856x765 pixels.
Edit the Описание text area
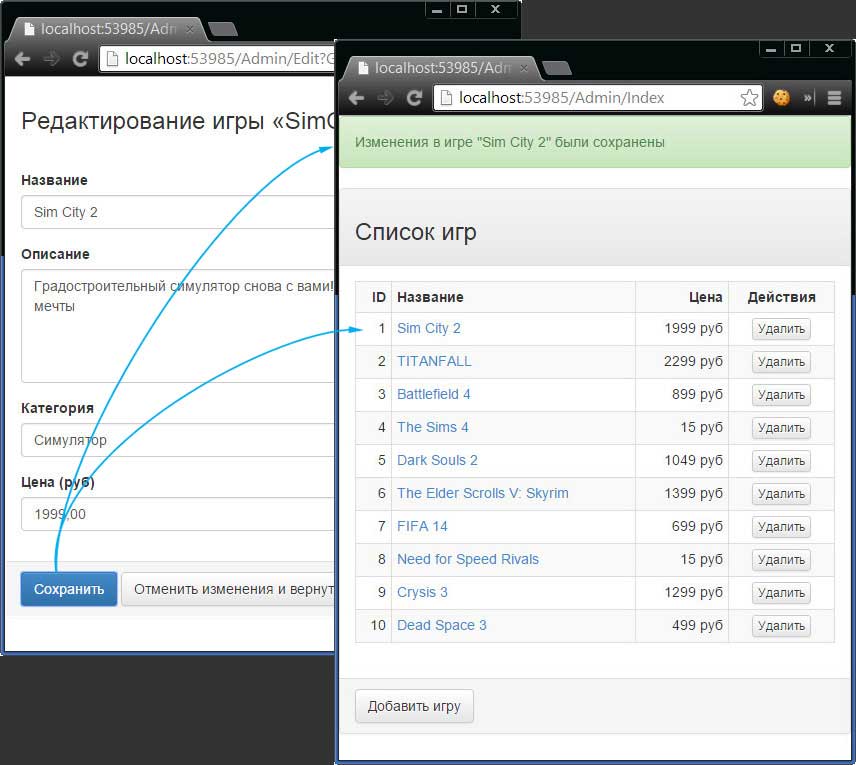178,326
